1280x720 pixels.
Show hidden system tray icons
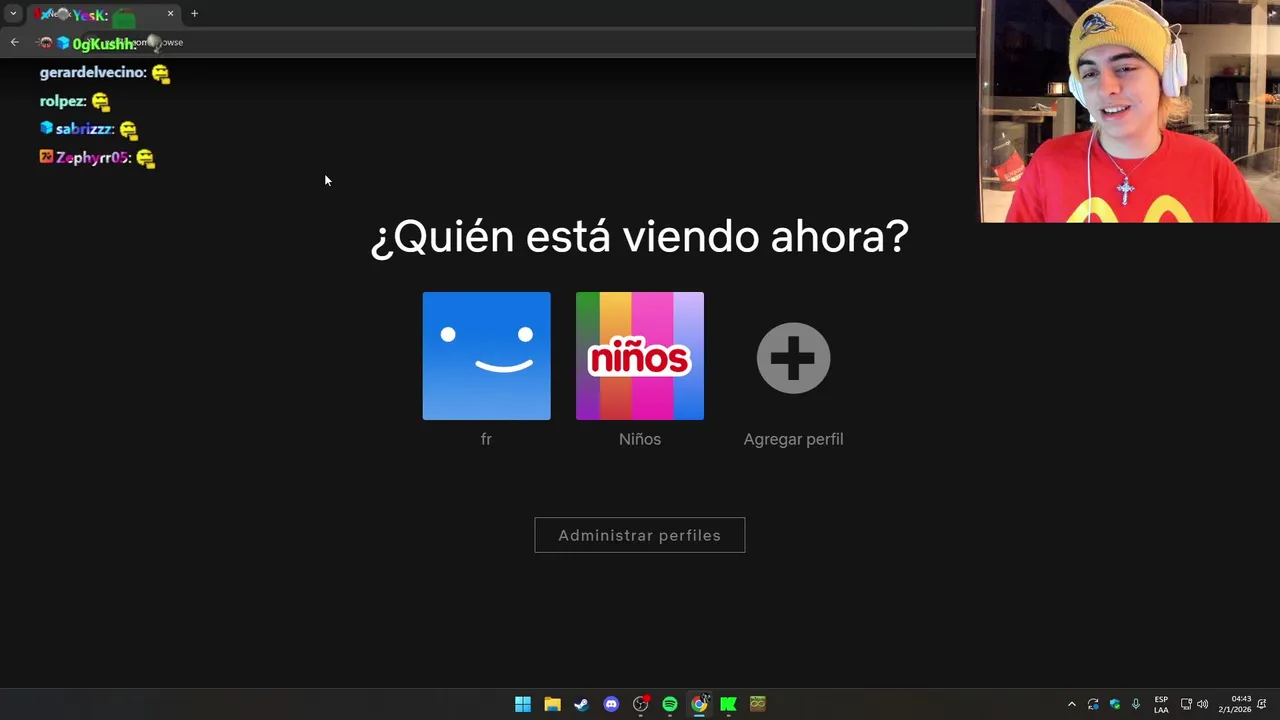point(1072,704)
